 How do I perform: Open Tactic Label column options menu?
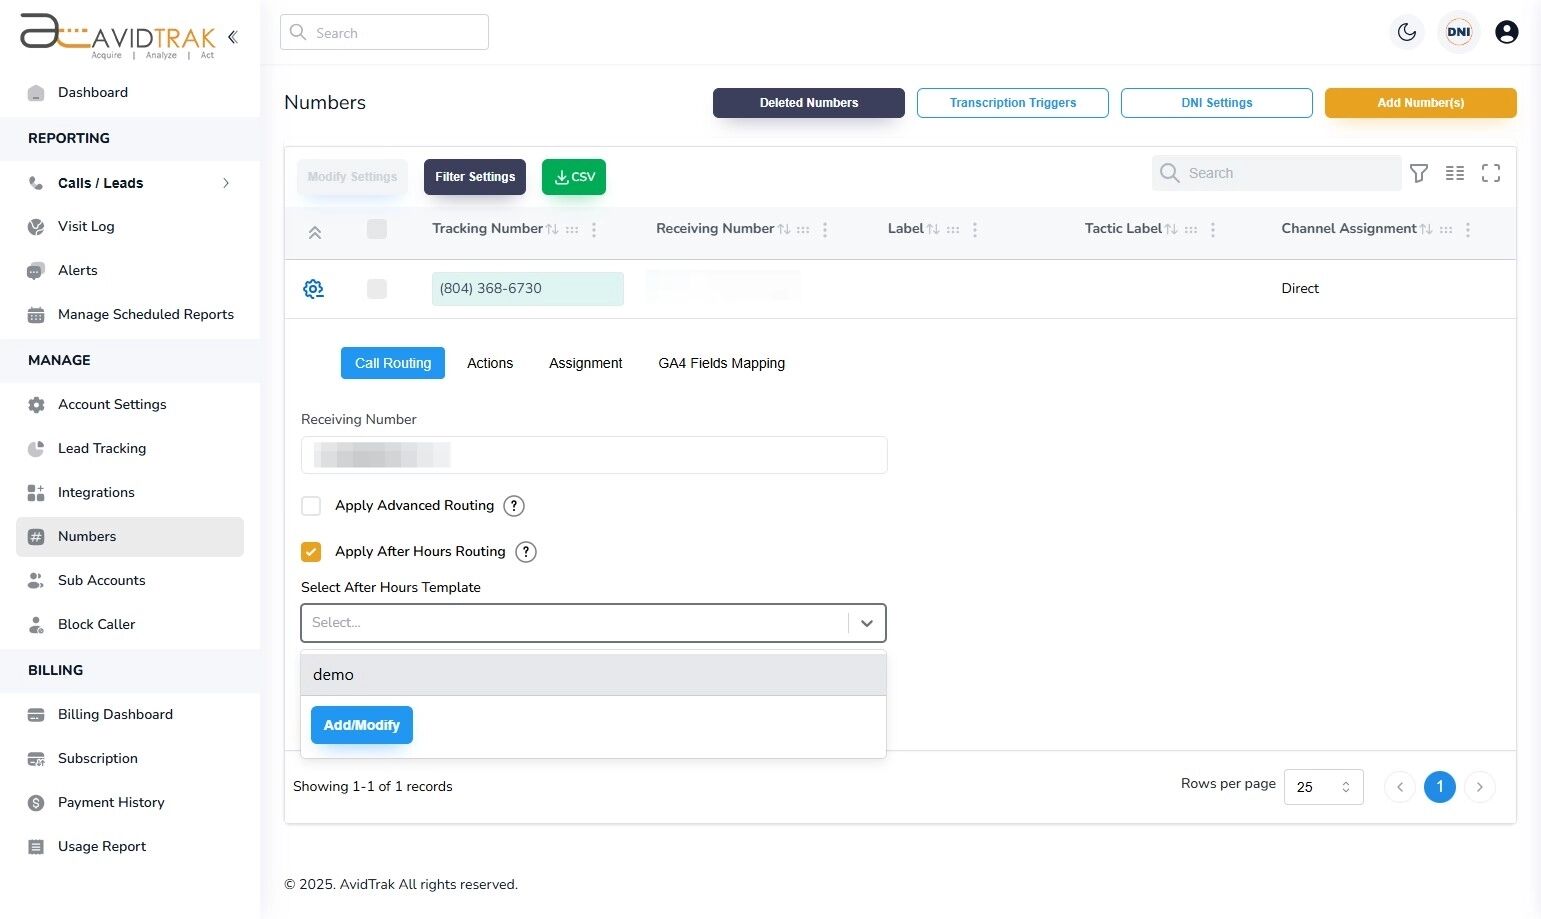[1213, 230]
